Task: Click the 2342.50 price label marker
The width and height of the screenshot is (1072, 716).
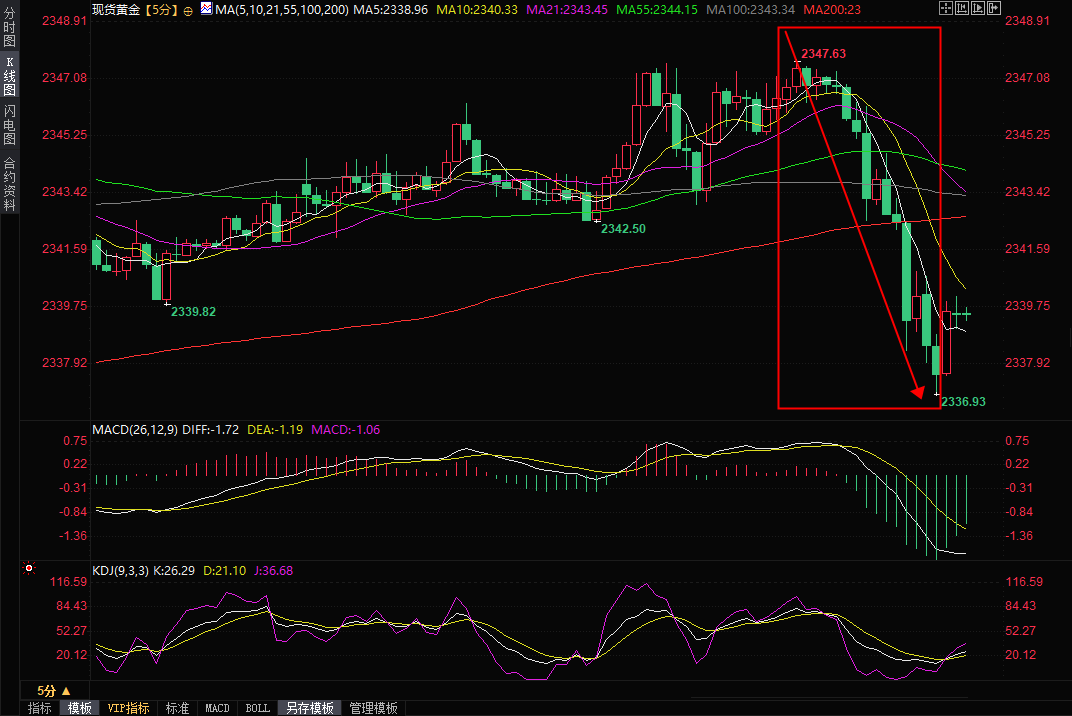Action: tap(623, 228)
